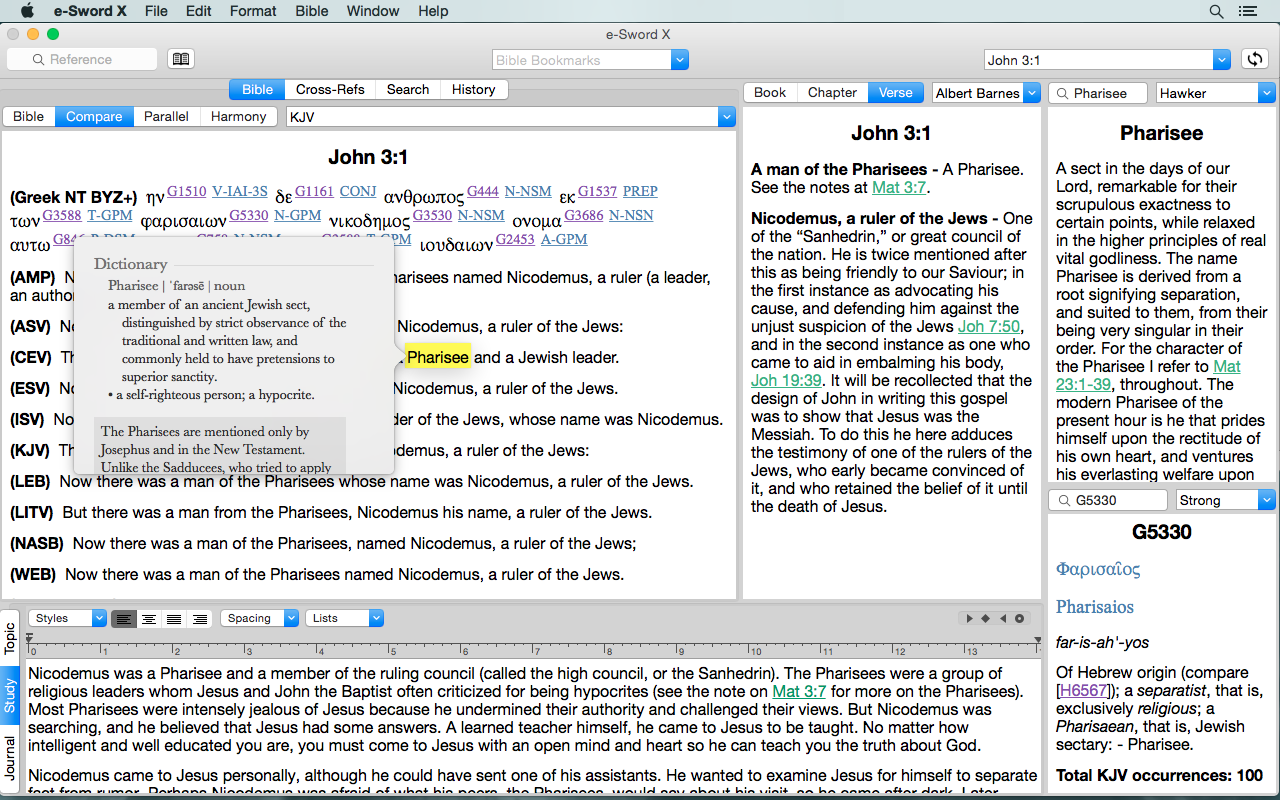Open the Bible reading view book icon
Image resolution: width=1280 pixels, height=800 pixels.
tap(180, 59)
